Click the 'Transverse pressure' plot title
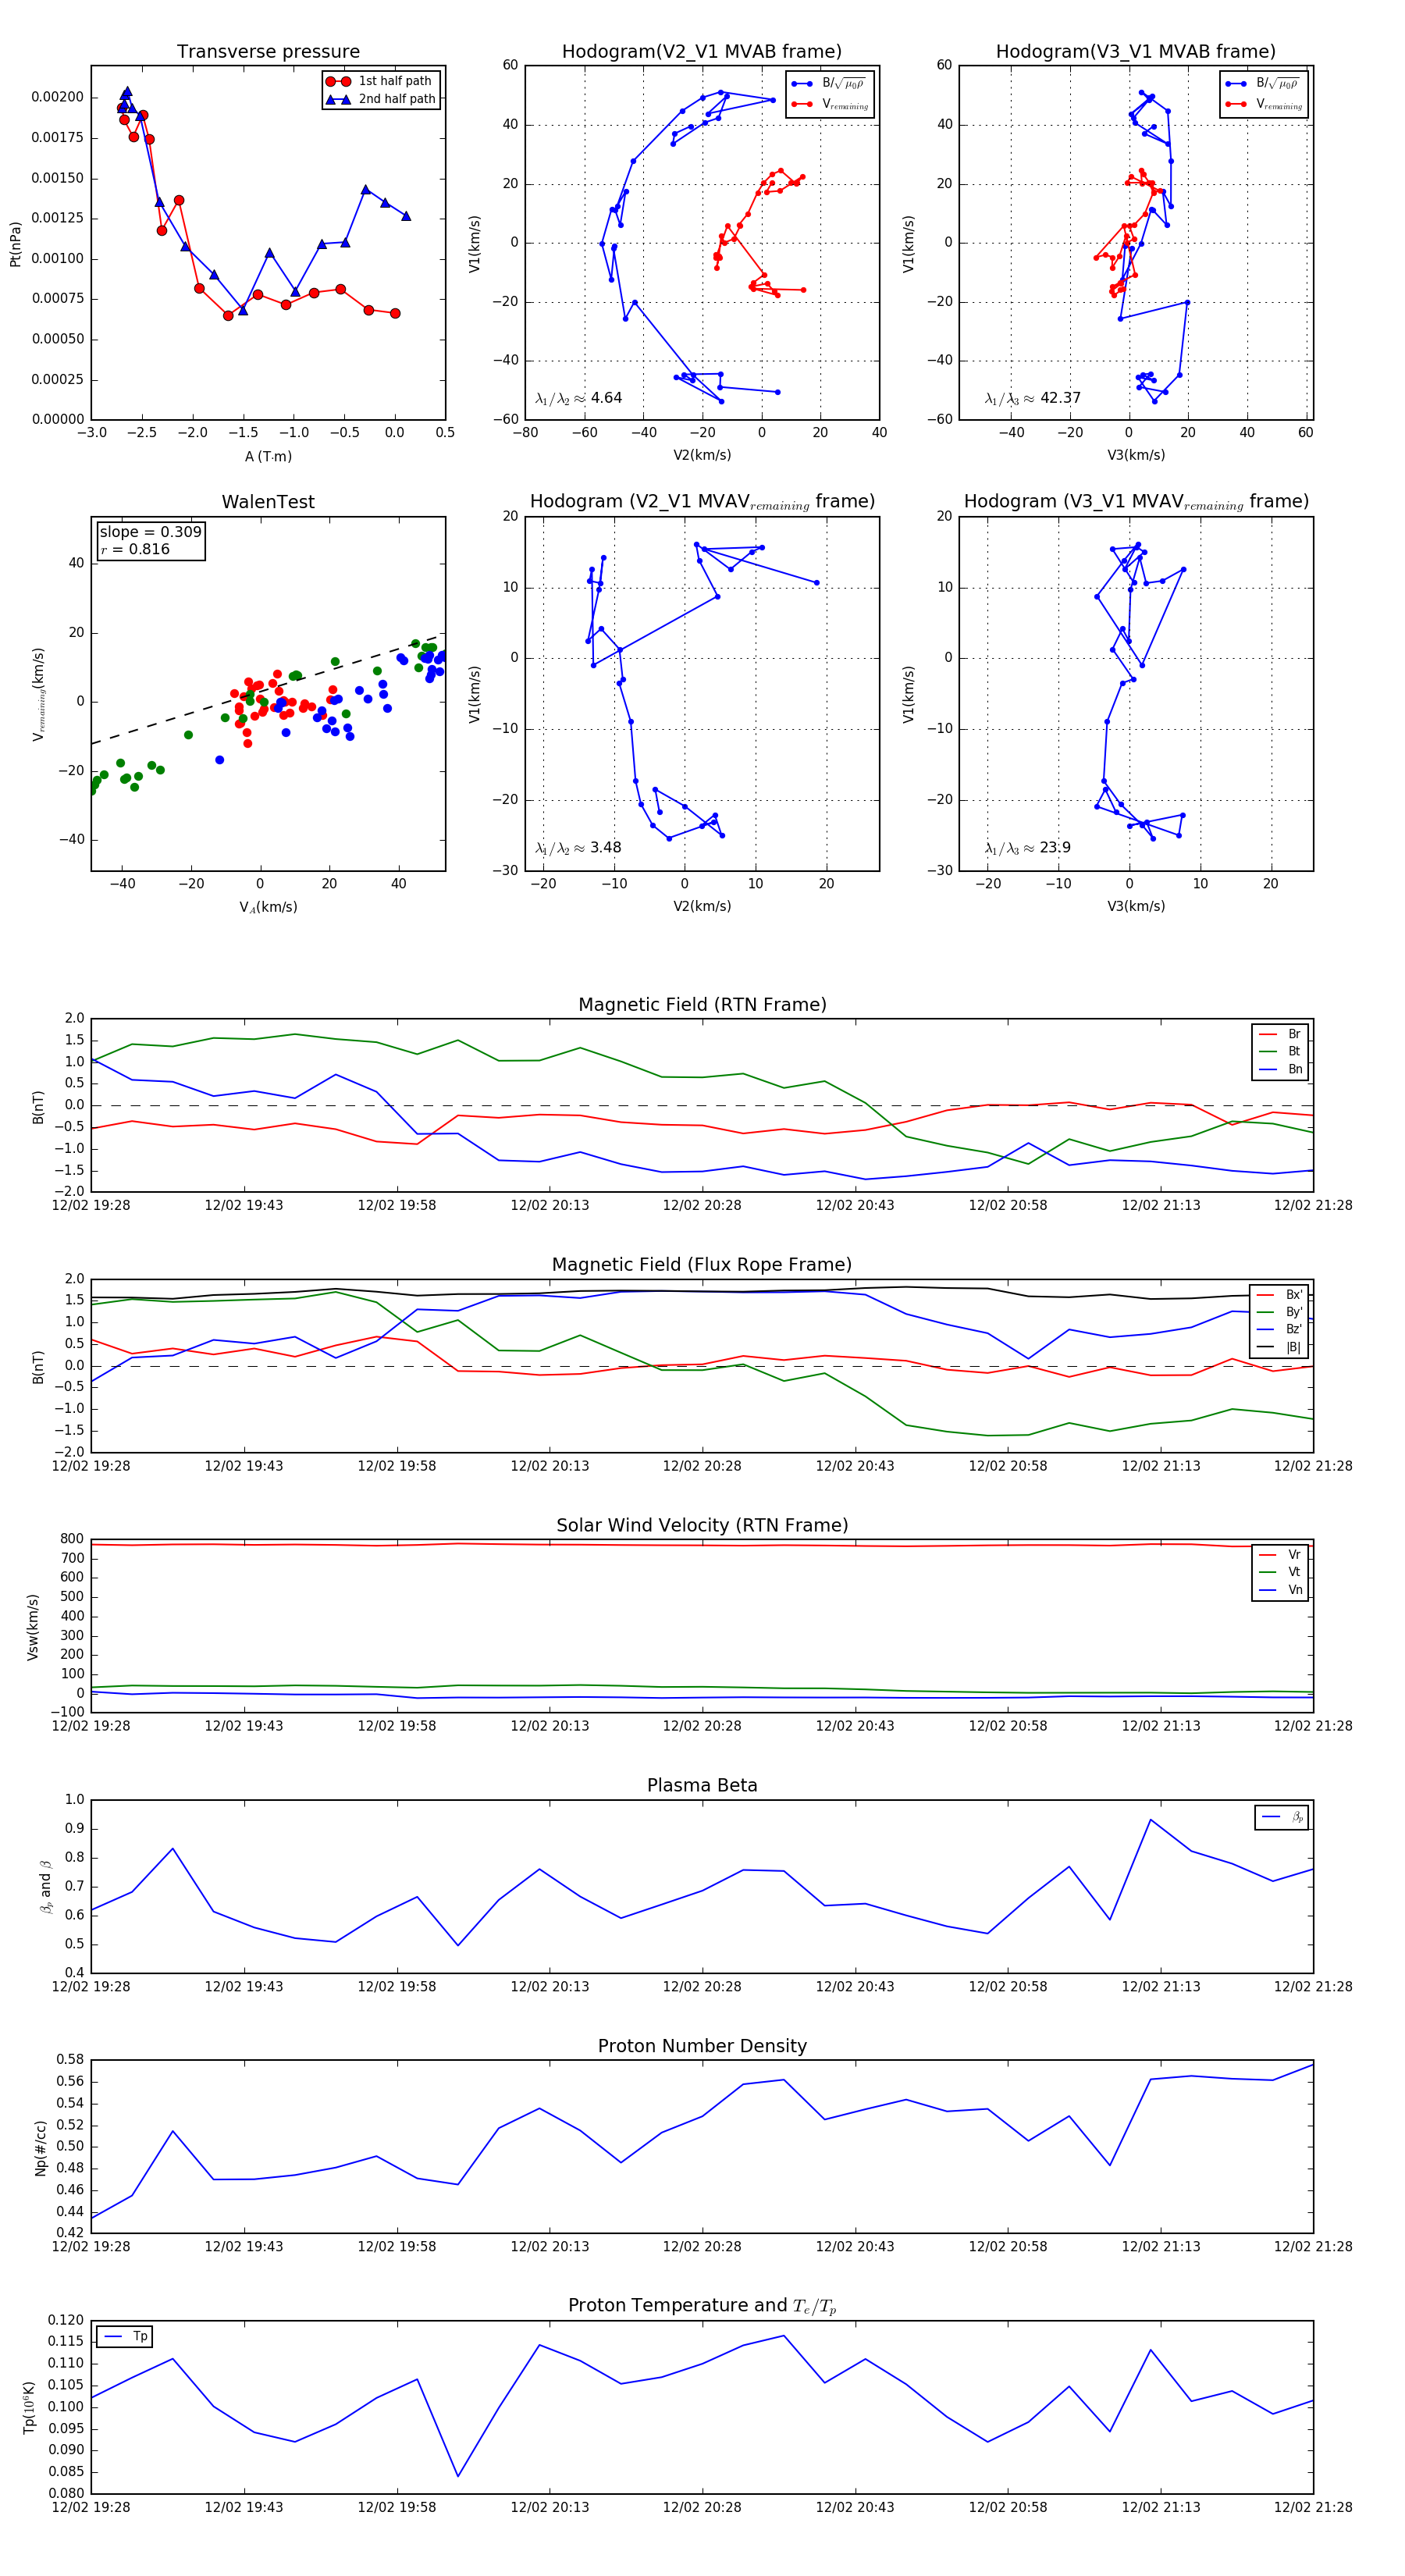This screenshot has height=2576, width=1405. coord(268,51)
